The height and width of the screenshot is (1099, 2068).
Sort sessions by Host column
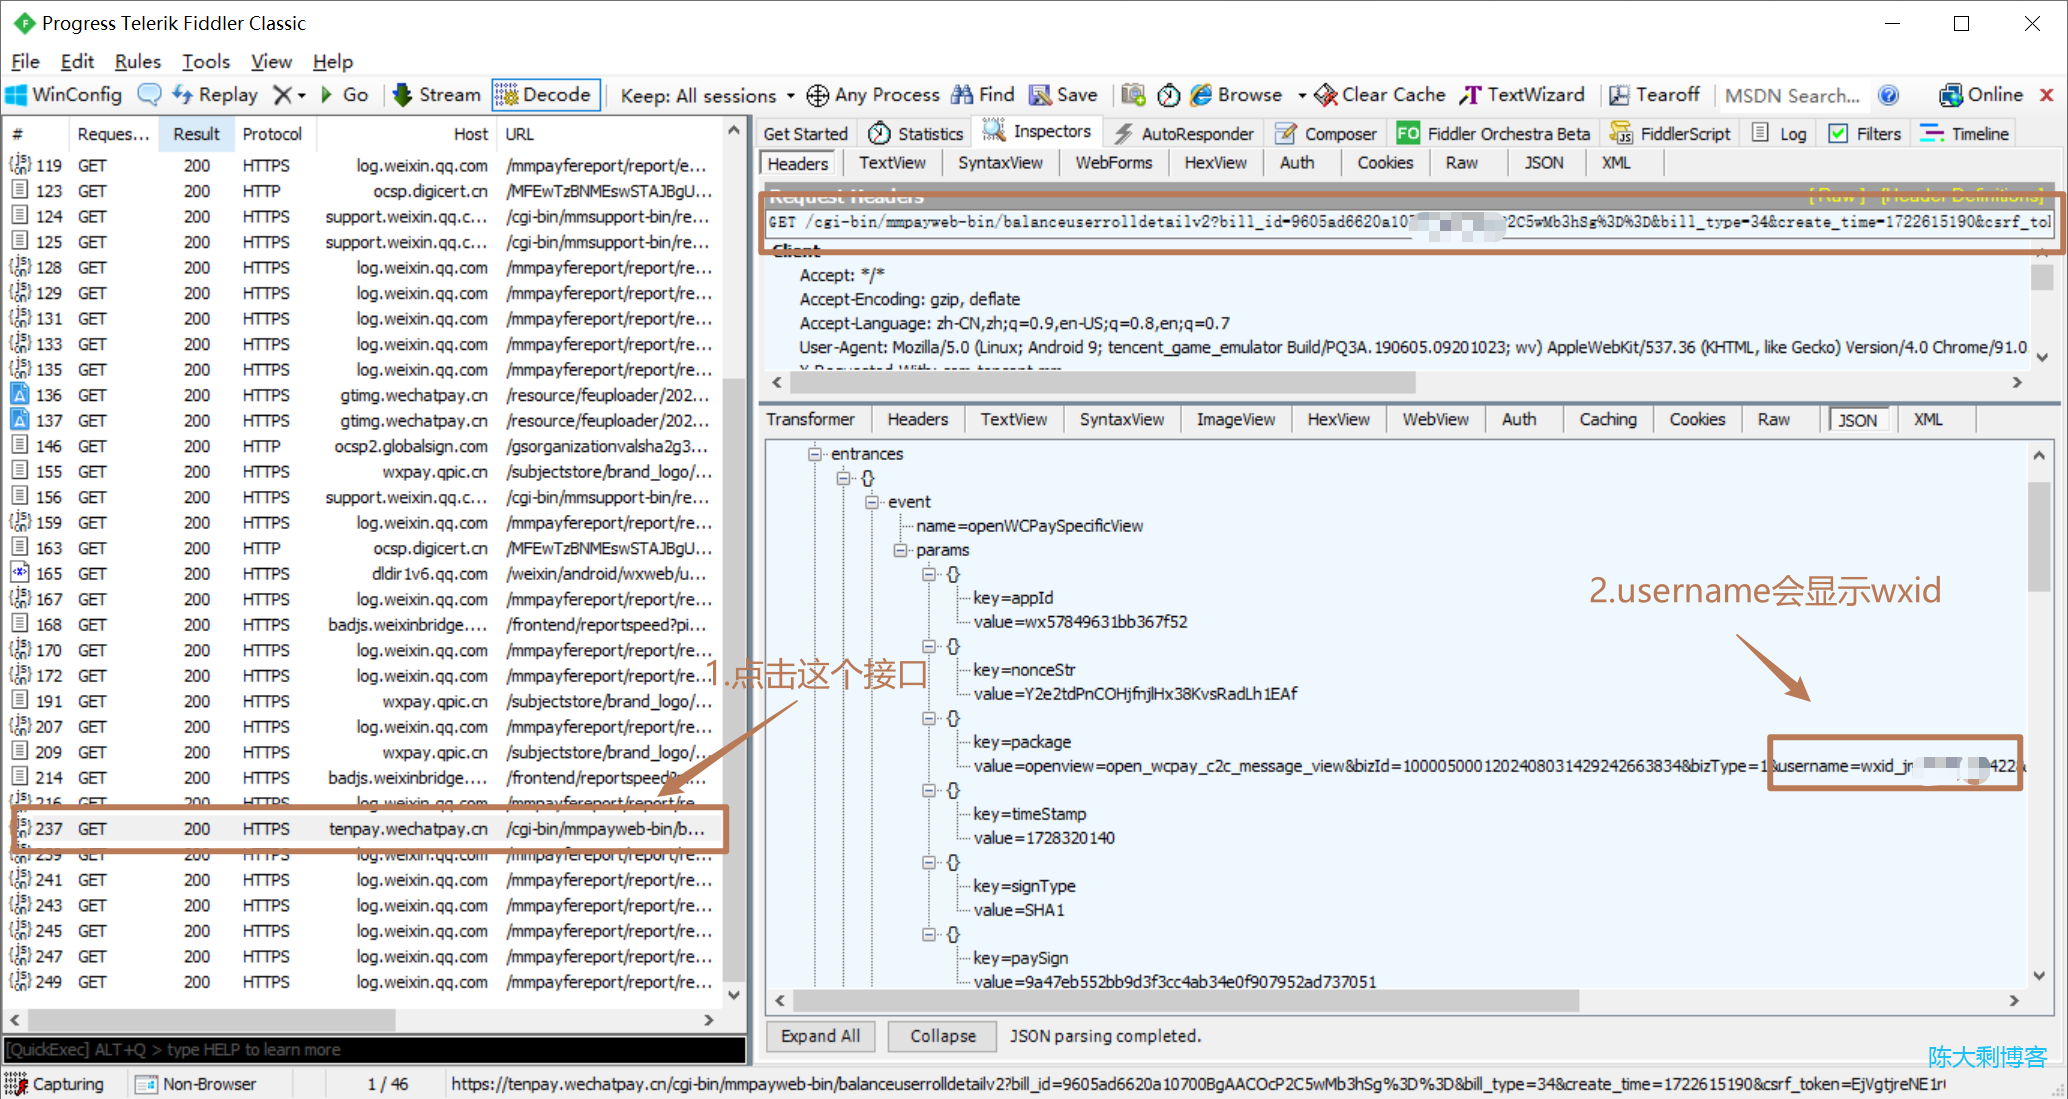pyautogui.click(x=408, y=134)
